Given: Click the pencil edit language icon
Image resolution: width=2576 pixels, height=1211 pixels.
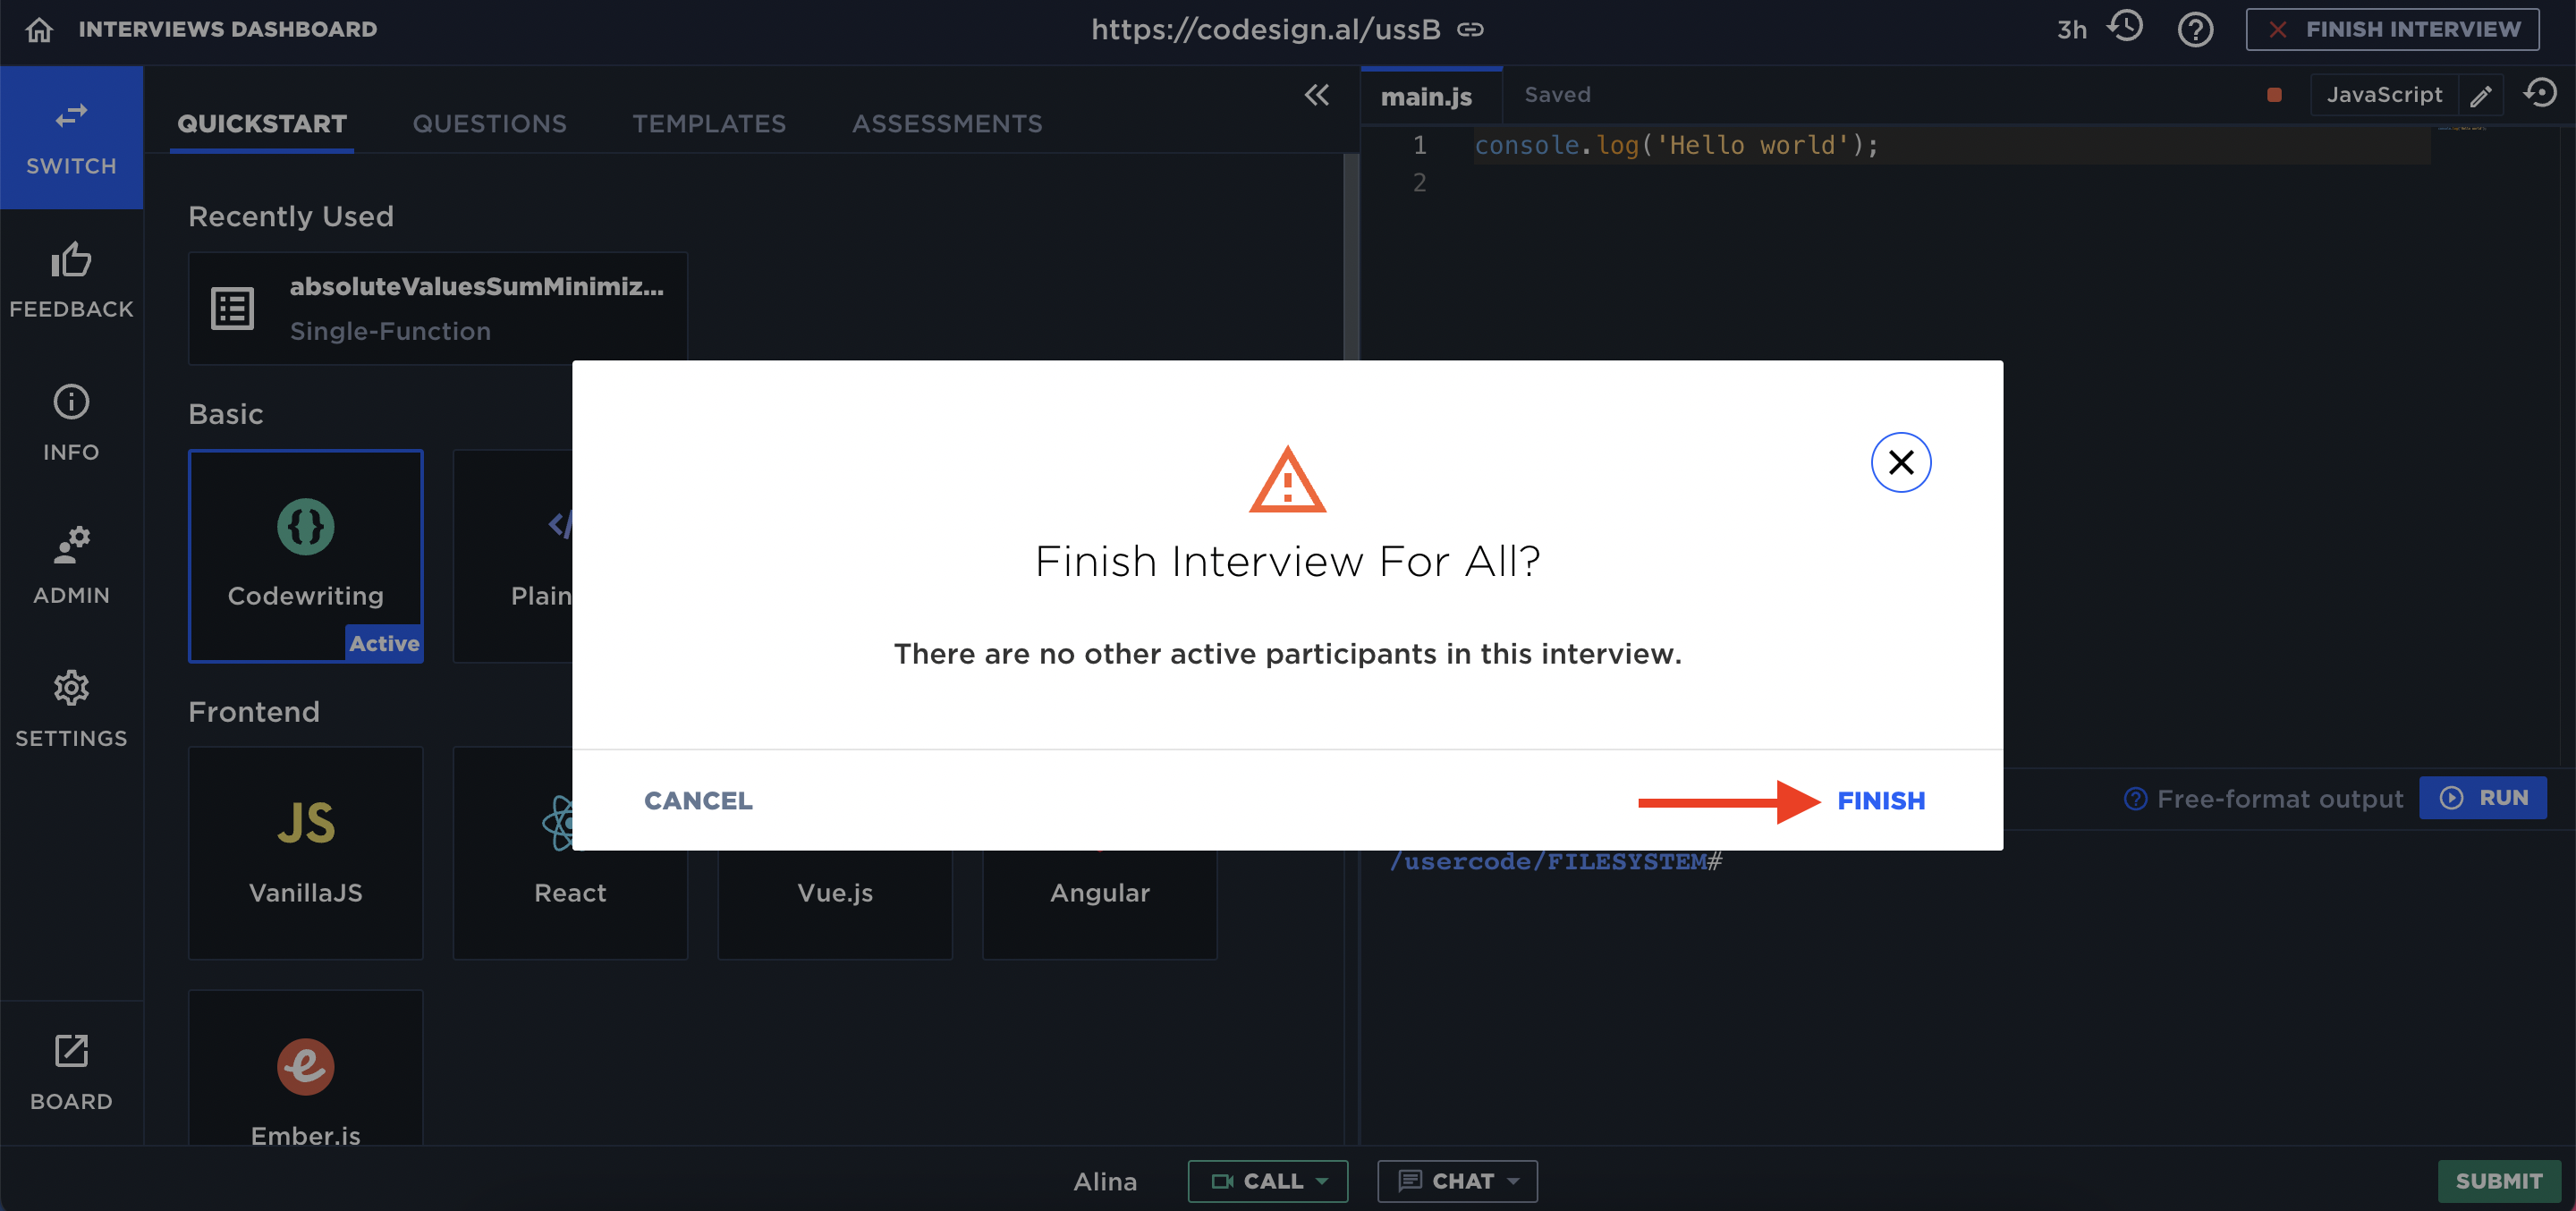Looking at the screenshot, I should [2481, 96].
